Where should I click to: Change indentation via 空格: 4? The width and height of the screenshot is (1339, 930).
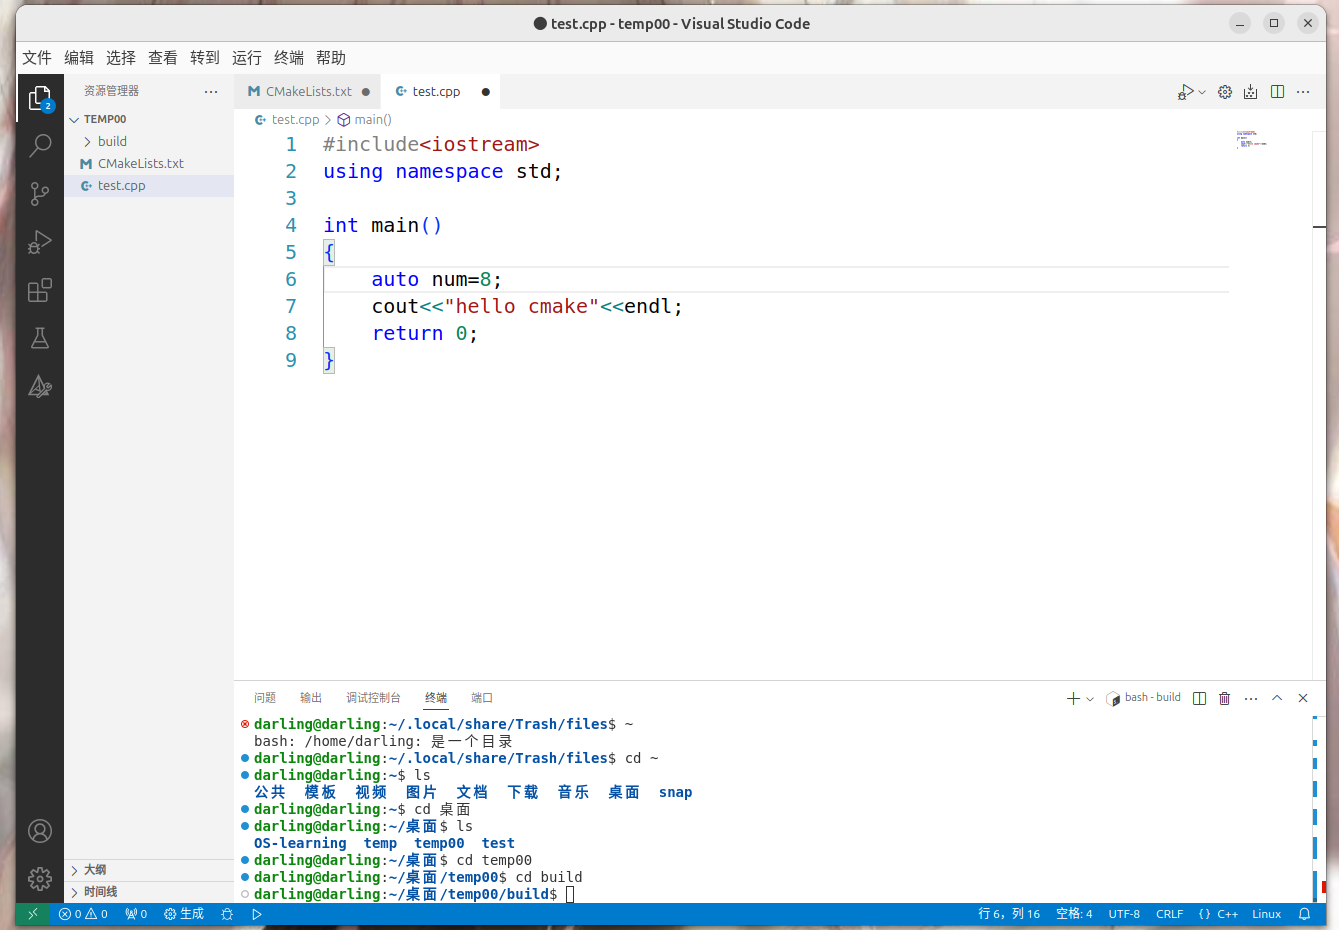tap(1074, 914)
